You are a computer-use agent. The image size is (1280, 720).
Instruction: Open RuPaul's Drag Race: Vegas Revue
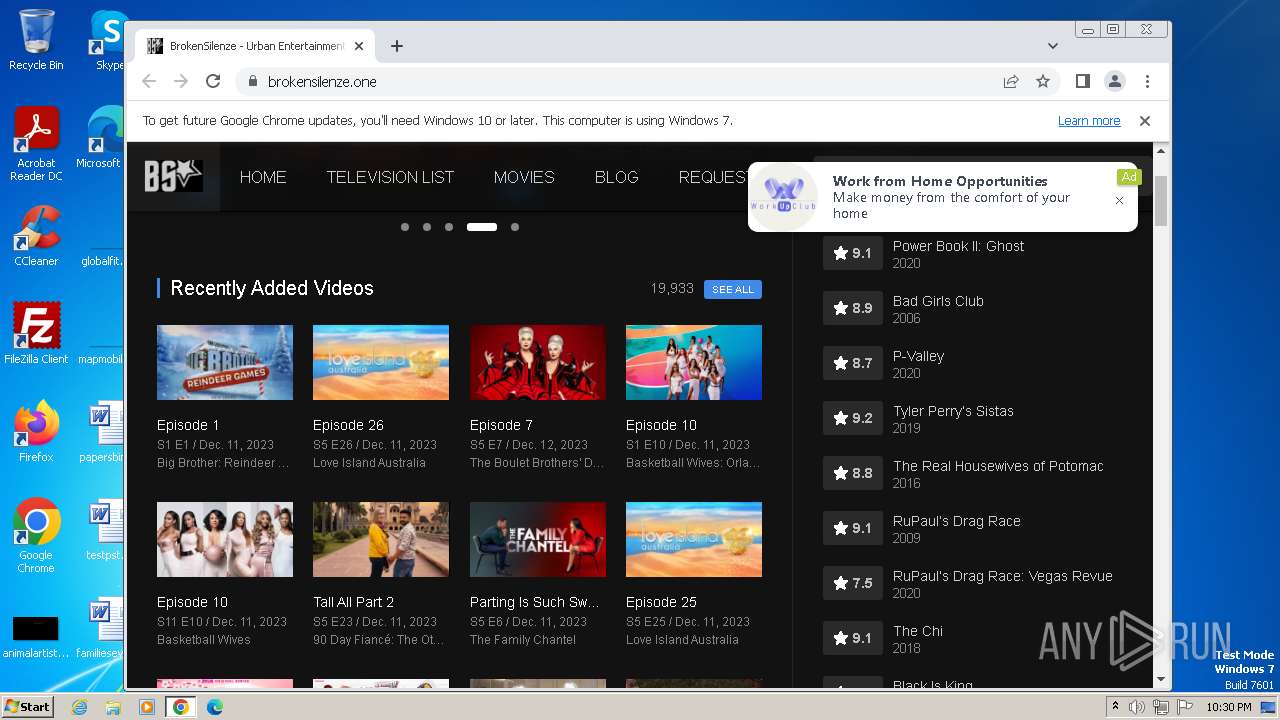coord(1002,576)
